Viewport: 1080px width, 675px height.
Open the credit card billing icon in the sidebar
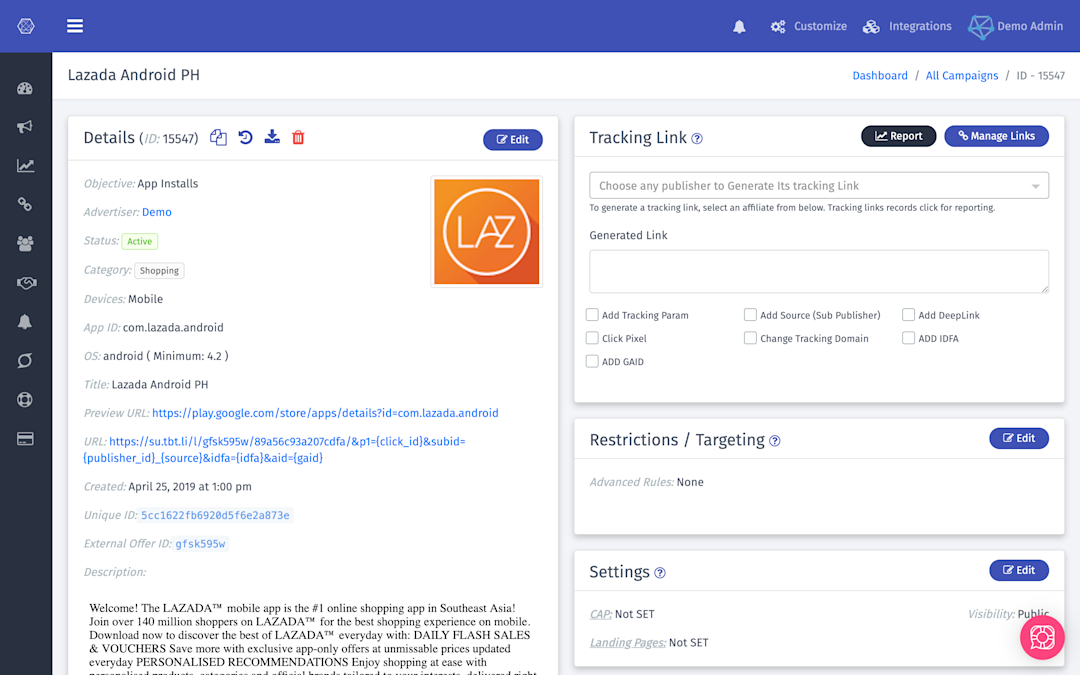tap(25, 439)
